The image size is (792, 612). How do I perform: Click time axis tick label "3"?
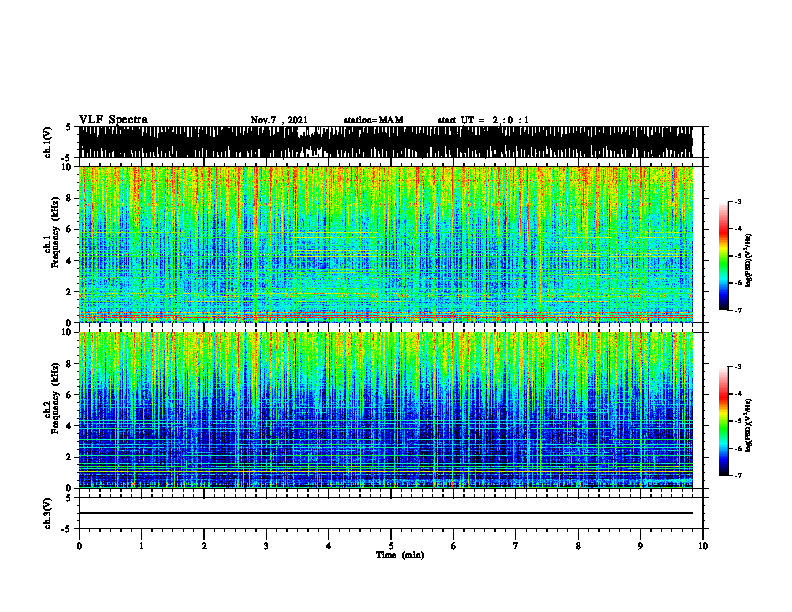[x=266, y=545]
